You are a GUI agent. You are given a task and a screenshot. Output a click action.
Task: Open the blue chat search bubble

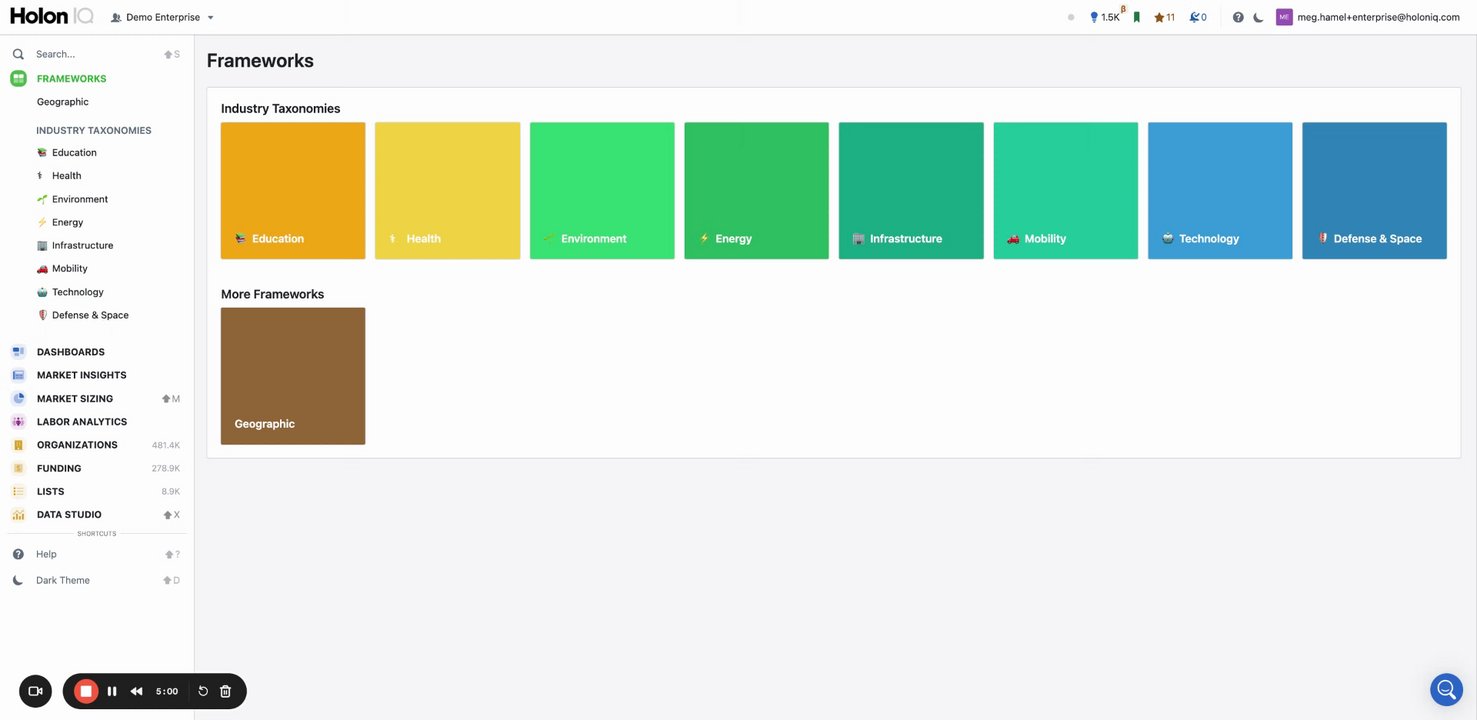[1446, 689]
